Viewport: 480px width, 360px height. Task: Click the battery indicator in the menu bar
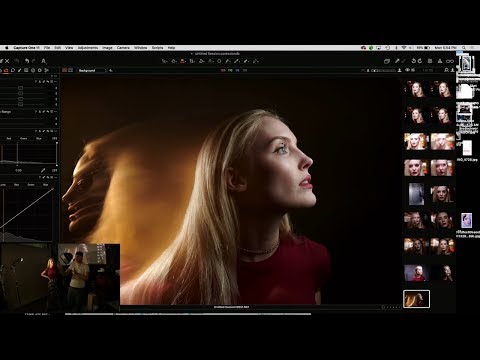coord(423,48)
